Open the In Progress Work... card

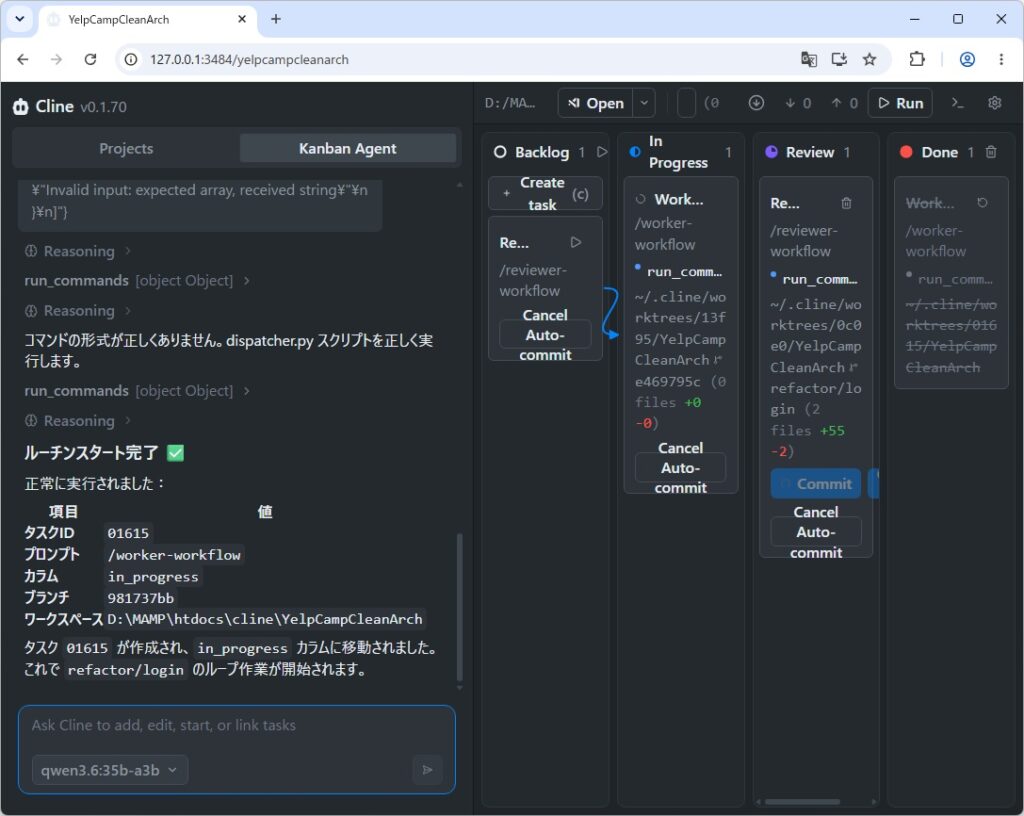pos(679,200)
